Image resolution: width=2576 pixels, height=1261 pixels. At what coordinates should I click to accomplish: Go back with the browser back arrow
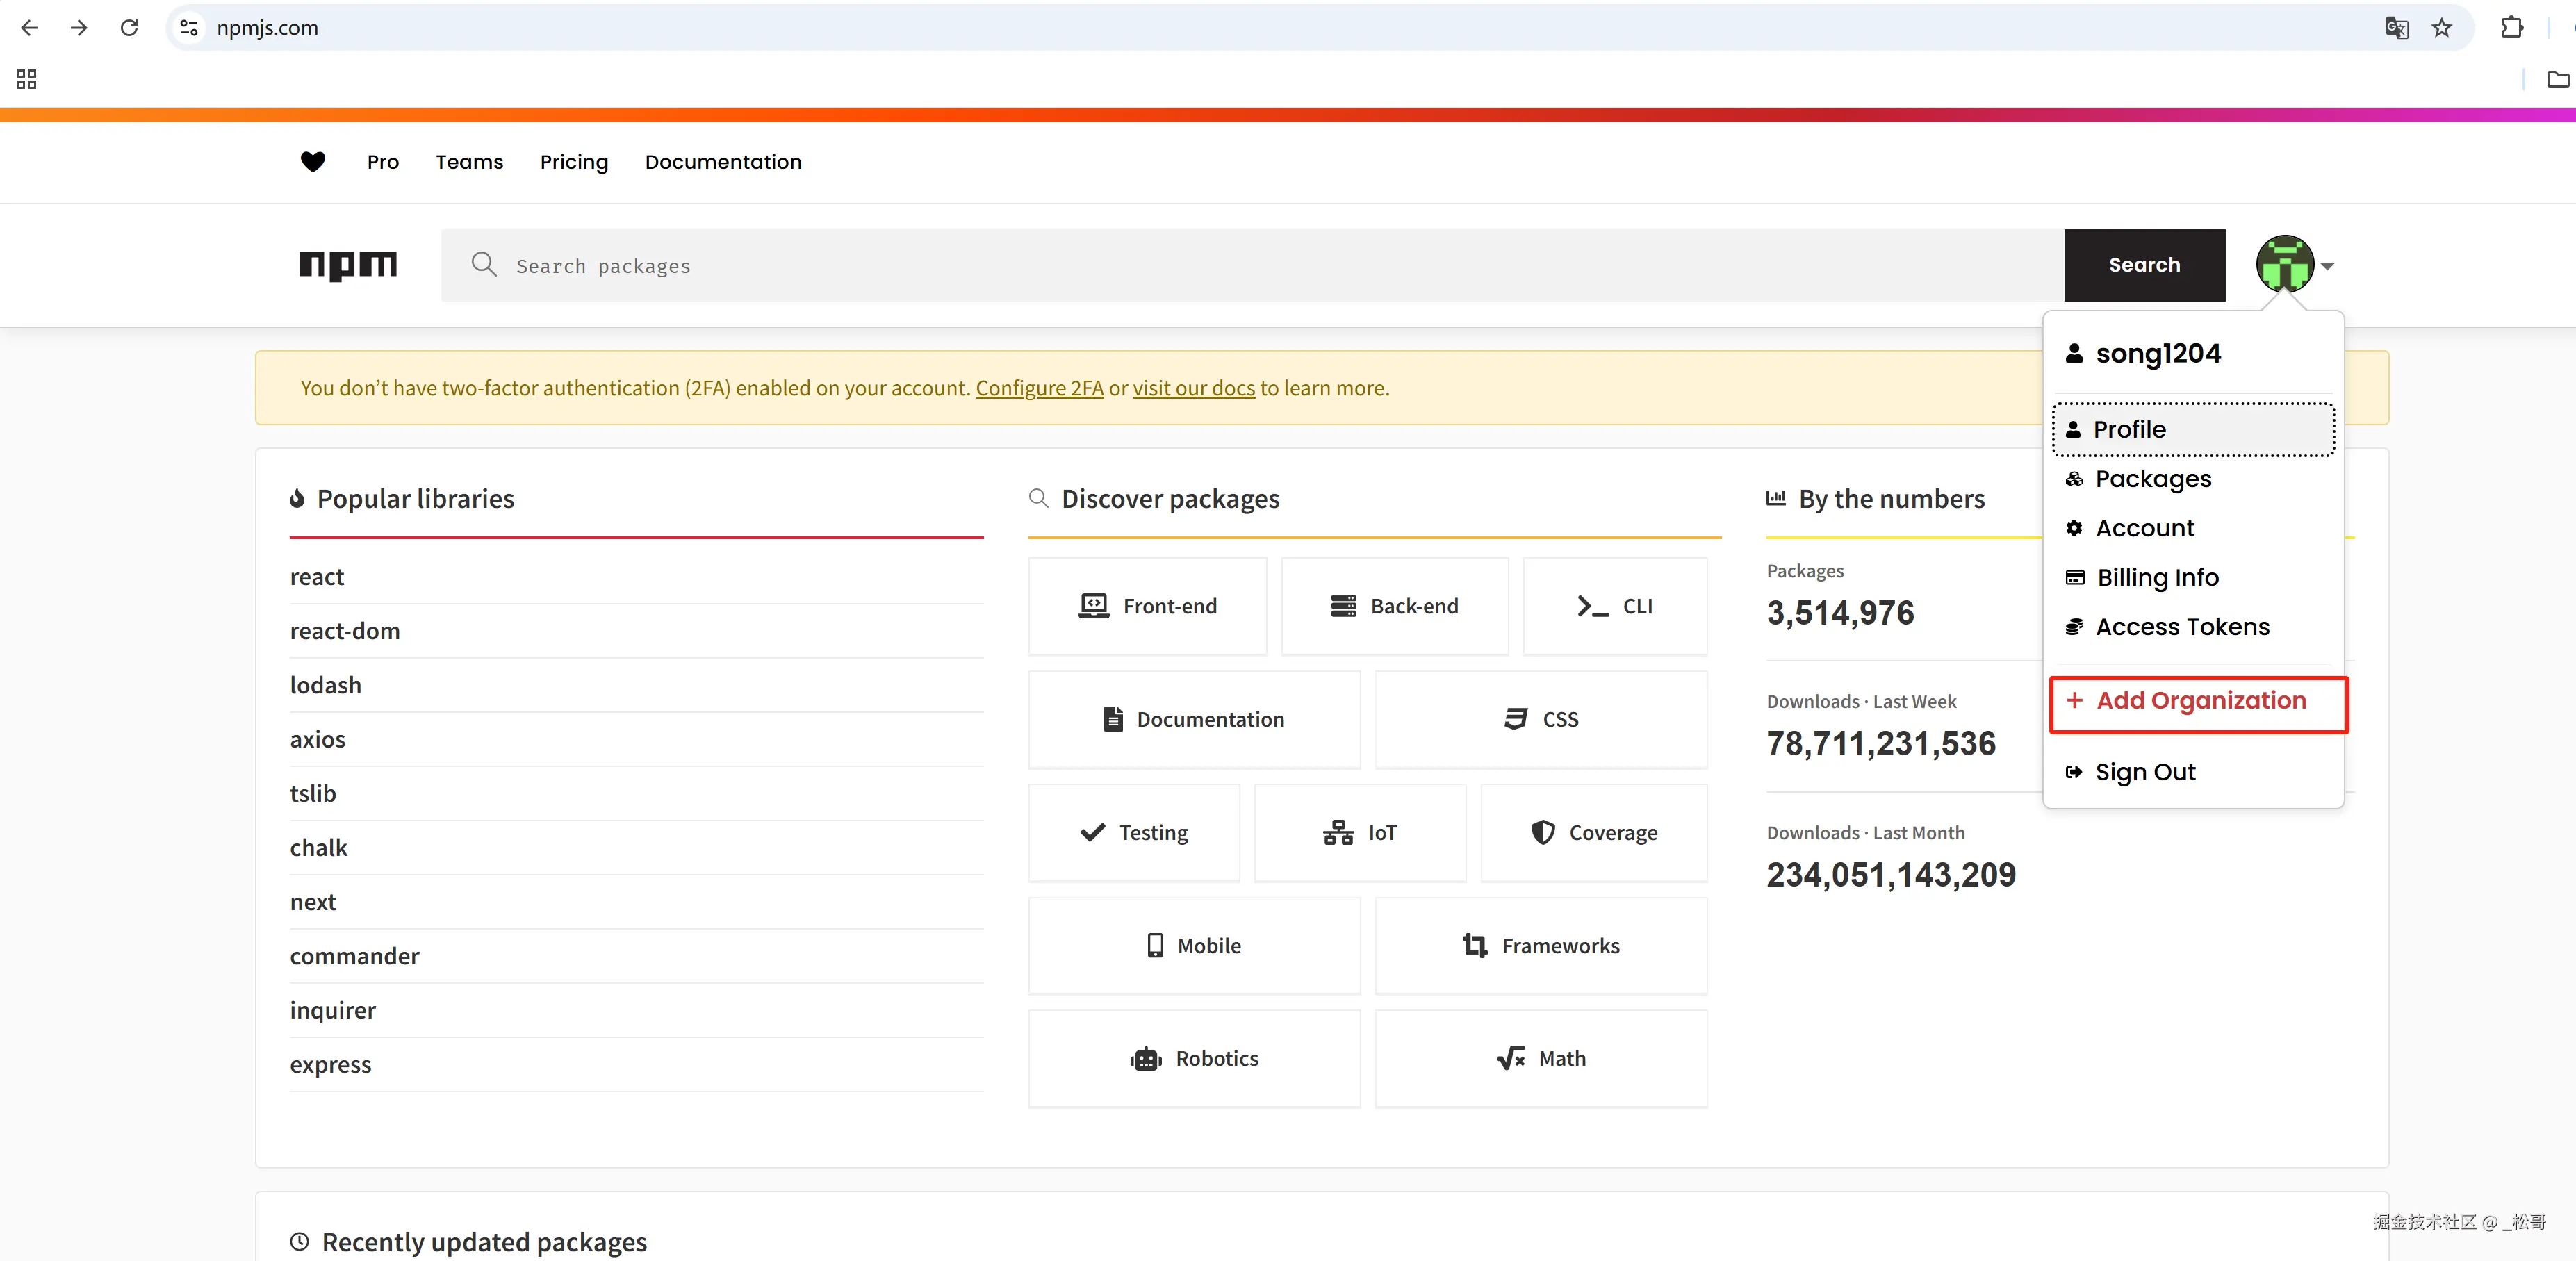click(x=29, y=28)
